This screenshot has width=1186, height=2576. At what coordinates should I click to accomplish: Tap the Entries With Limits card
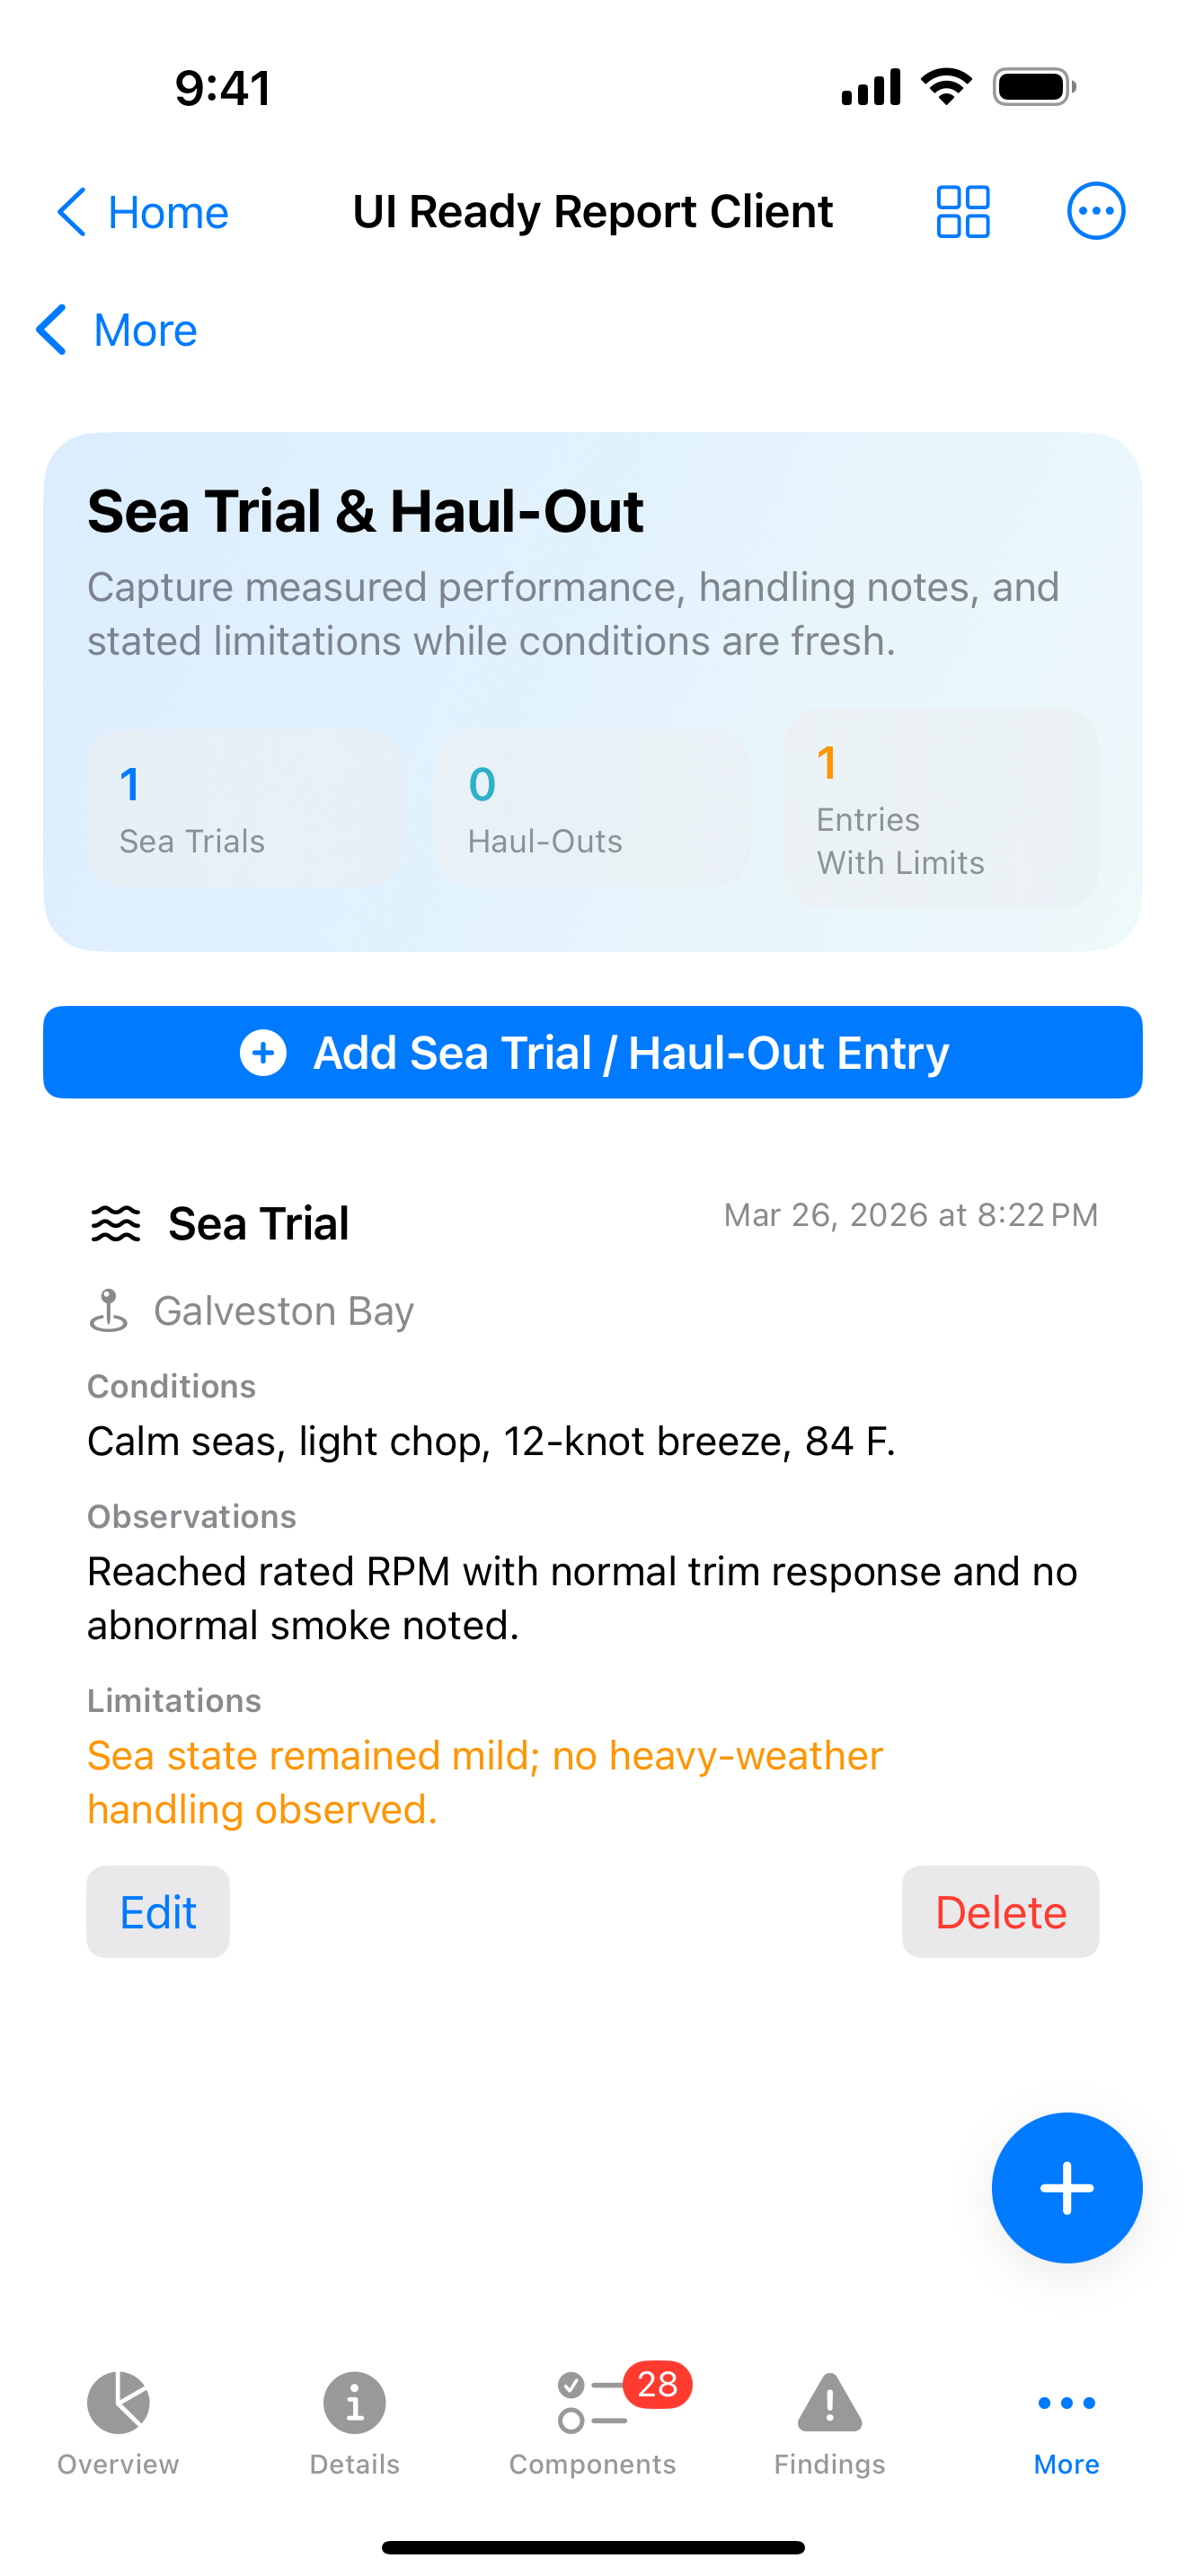(x=941, y=809)
